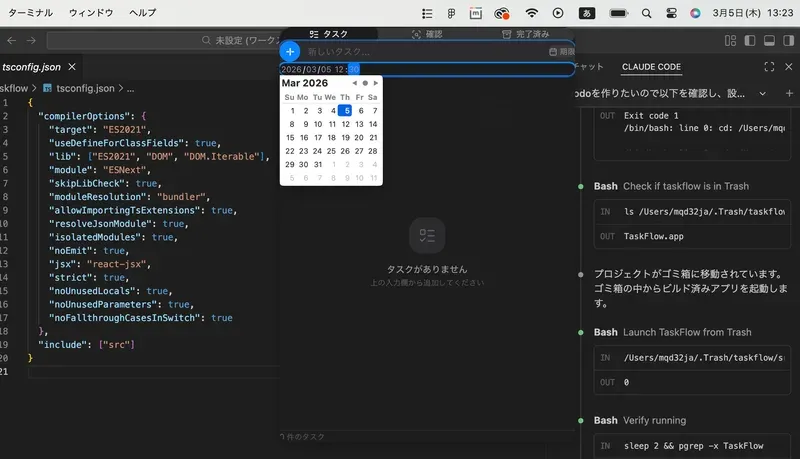The height and width of the screenshot is (459, 800).
Task: Open the ターミナル menu
Action: tap(30, 13)
